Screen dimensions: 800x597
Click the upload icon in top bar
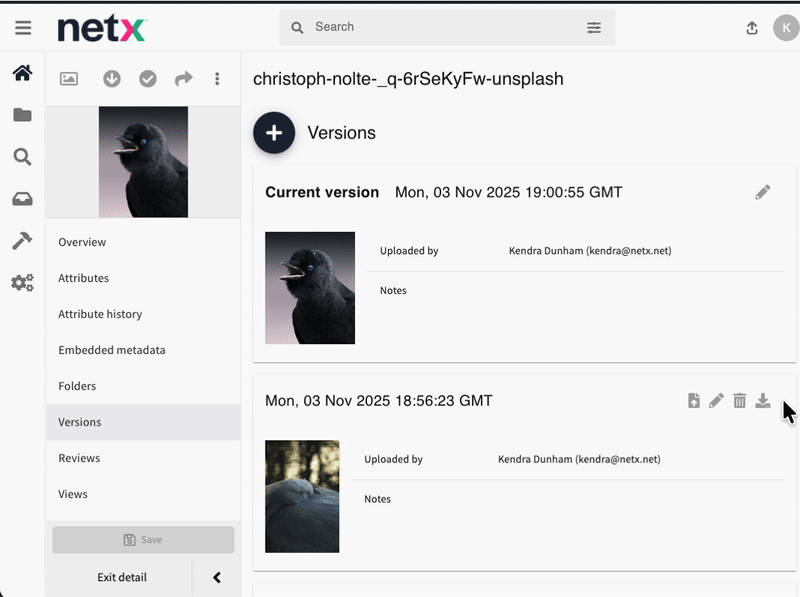click(x=752, y=28)
